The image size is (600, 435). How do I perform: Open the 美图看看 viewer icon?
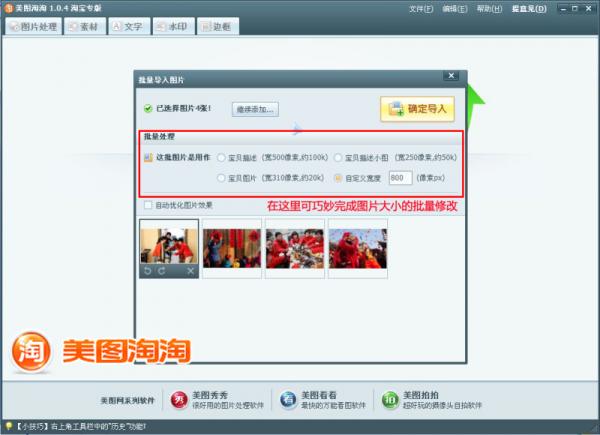pos(288,400)
